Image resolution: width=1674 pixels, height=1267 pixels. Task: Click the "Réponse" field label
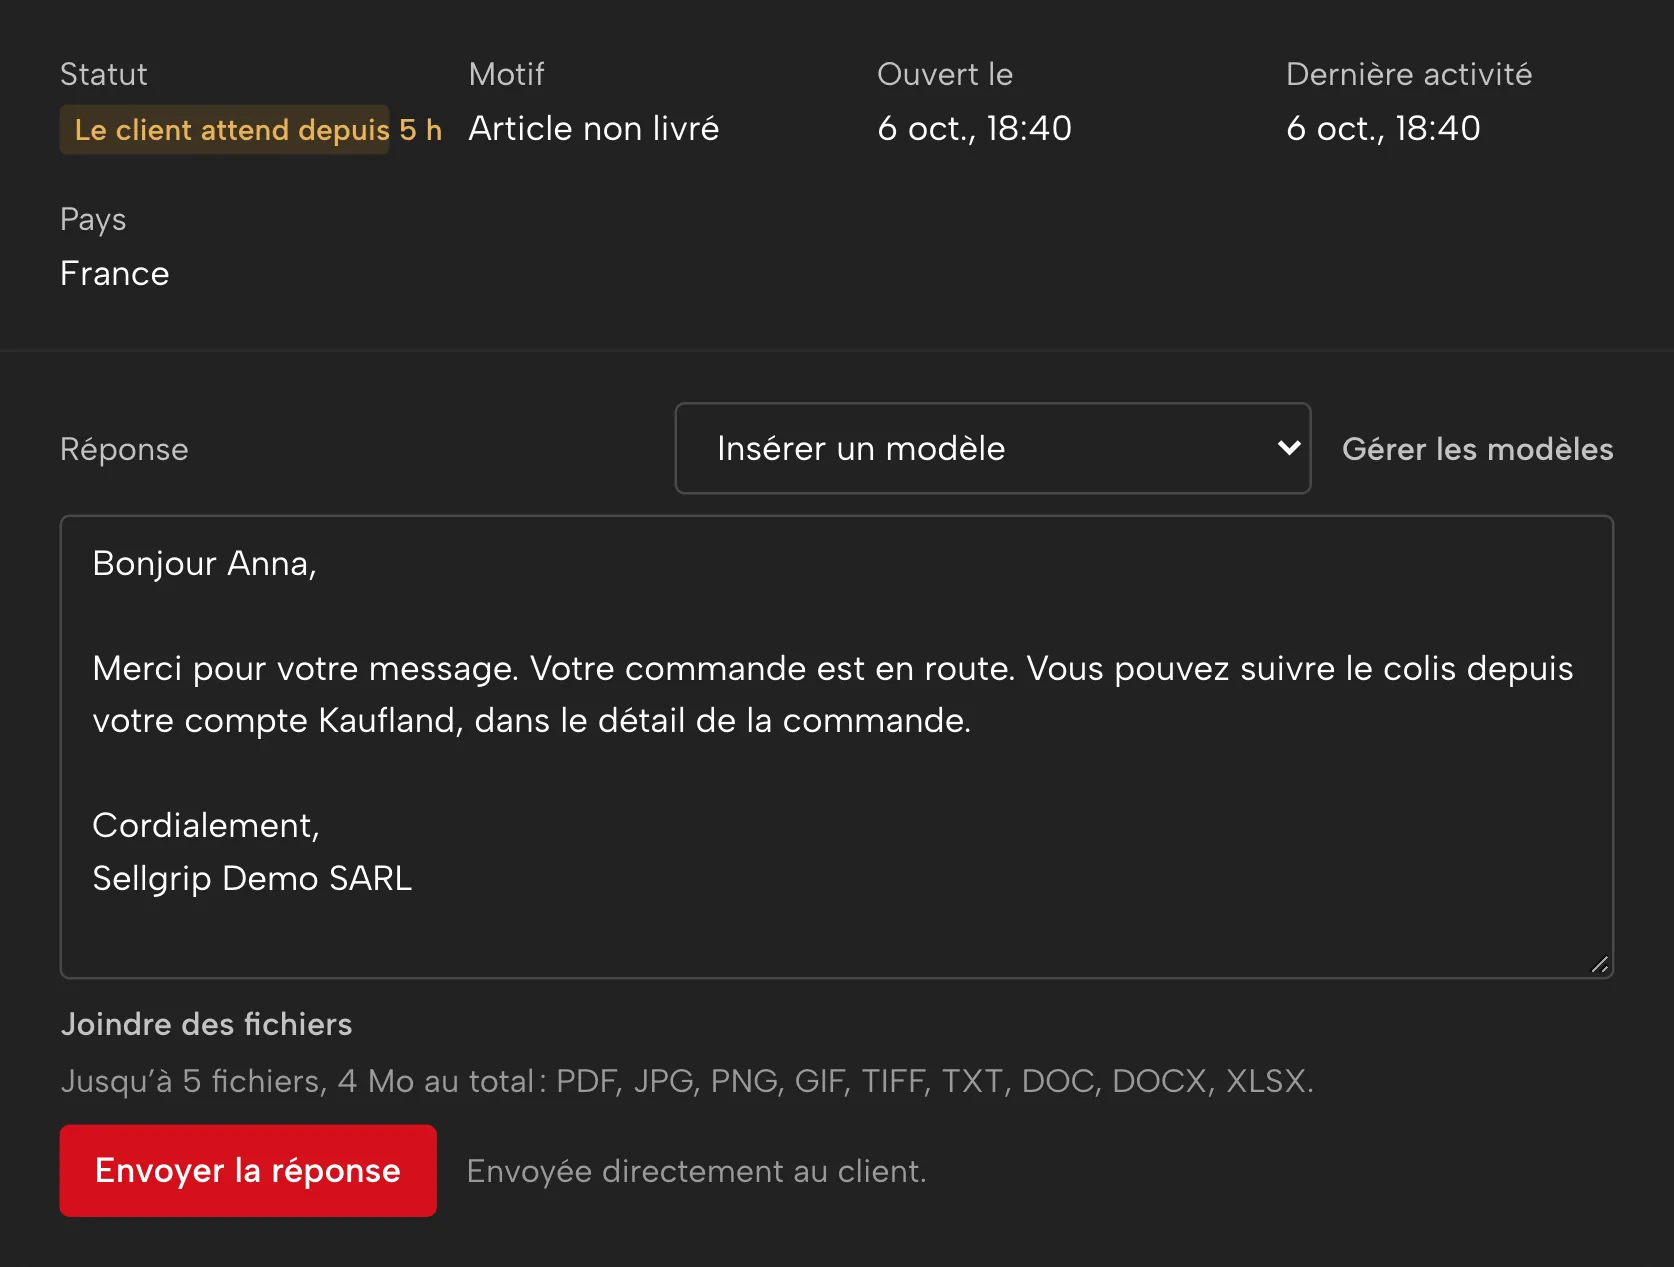pyautogui.click(x=124, y=449)
